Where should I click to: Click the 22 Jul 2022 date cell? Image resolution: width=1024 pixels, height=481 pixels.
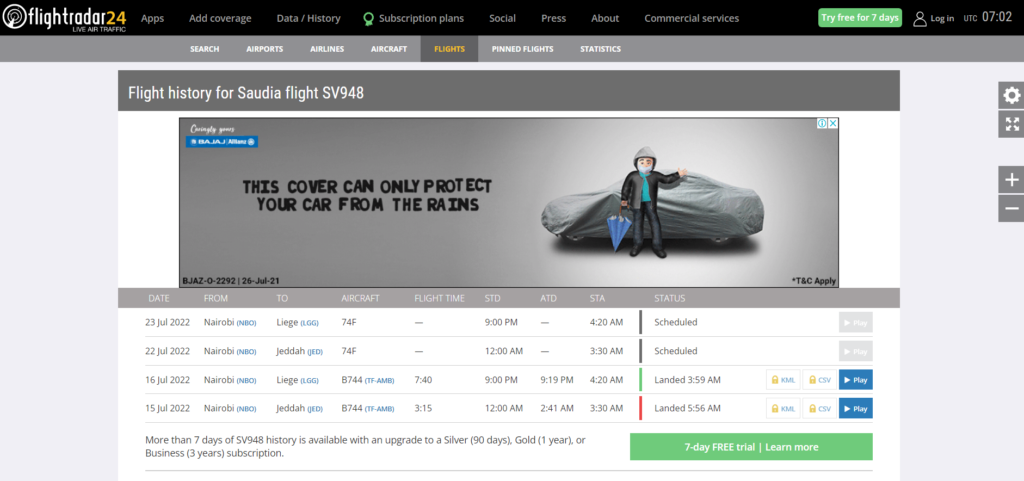167,351
